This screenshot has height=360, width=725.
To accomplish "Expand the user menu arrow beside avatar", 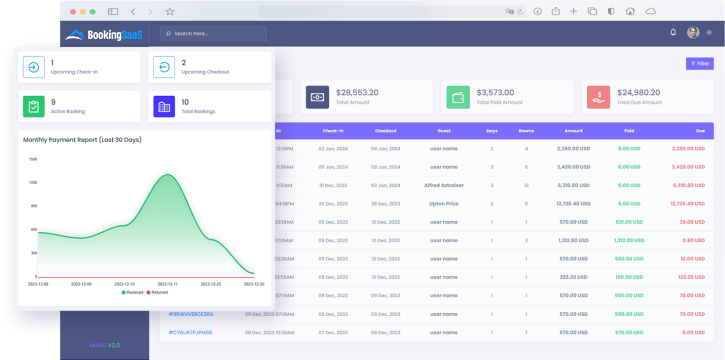I will (709, 33).
